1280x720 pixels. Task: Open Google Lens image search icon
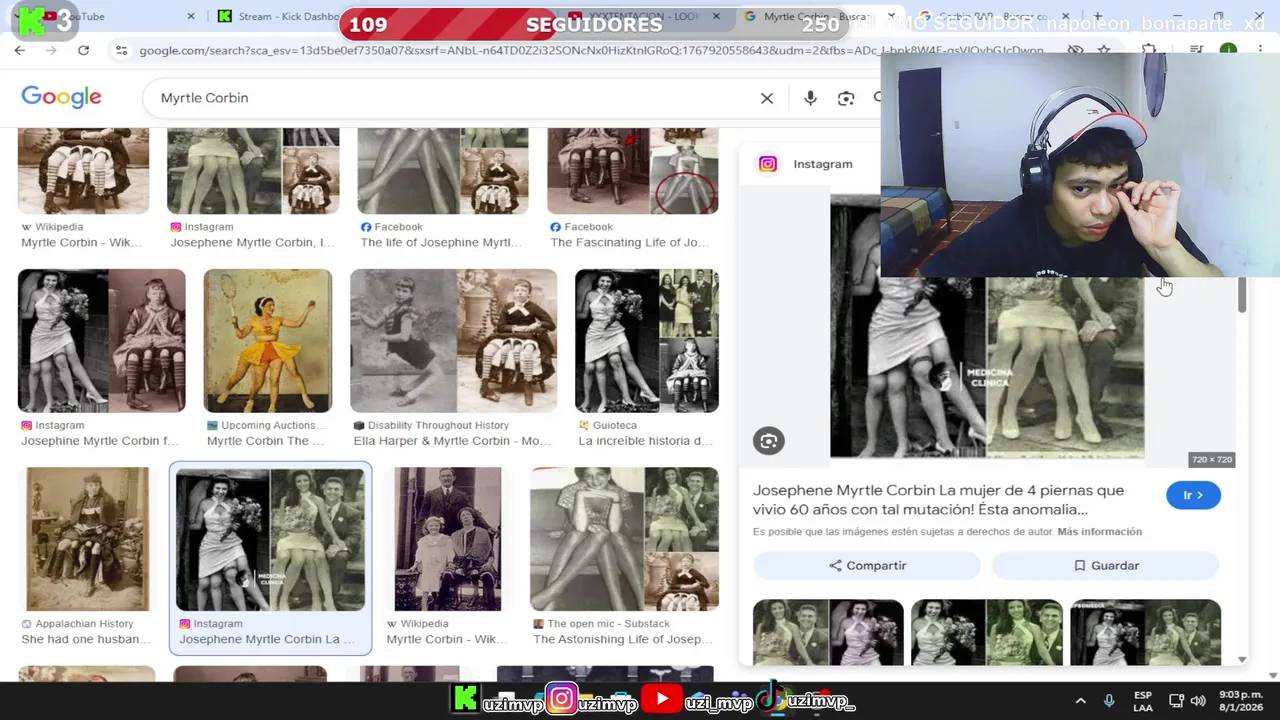(x=846, y=98)
